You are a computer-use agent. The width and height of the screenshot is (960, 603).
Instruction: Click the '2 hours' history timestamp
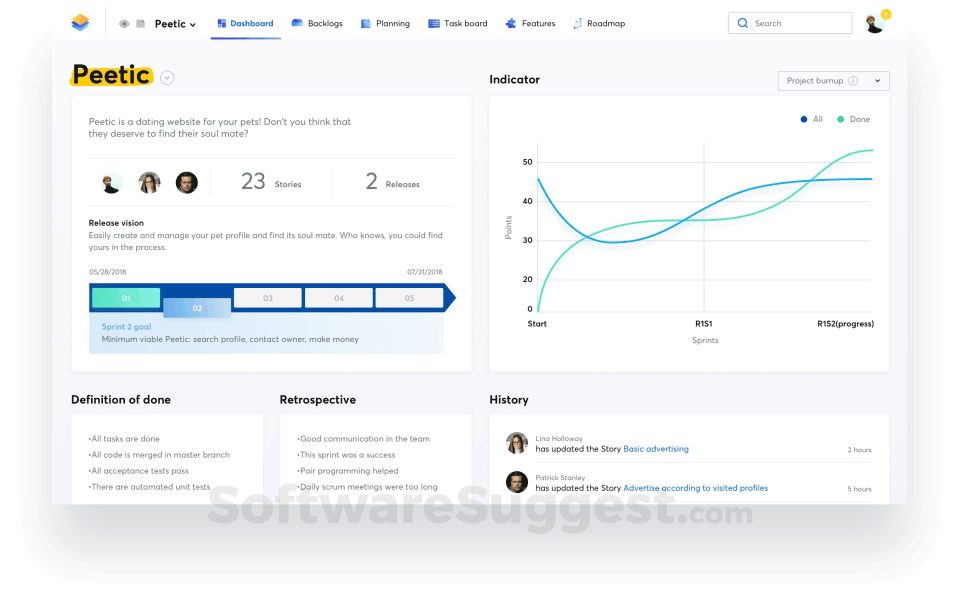[x=860, y=450]
